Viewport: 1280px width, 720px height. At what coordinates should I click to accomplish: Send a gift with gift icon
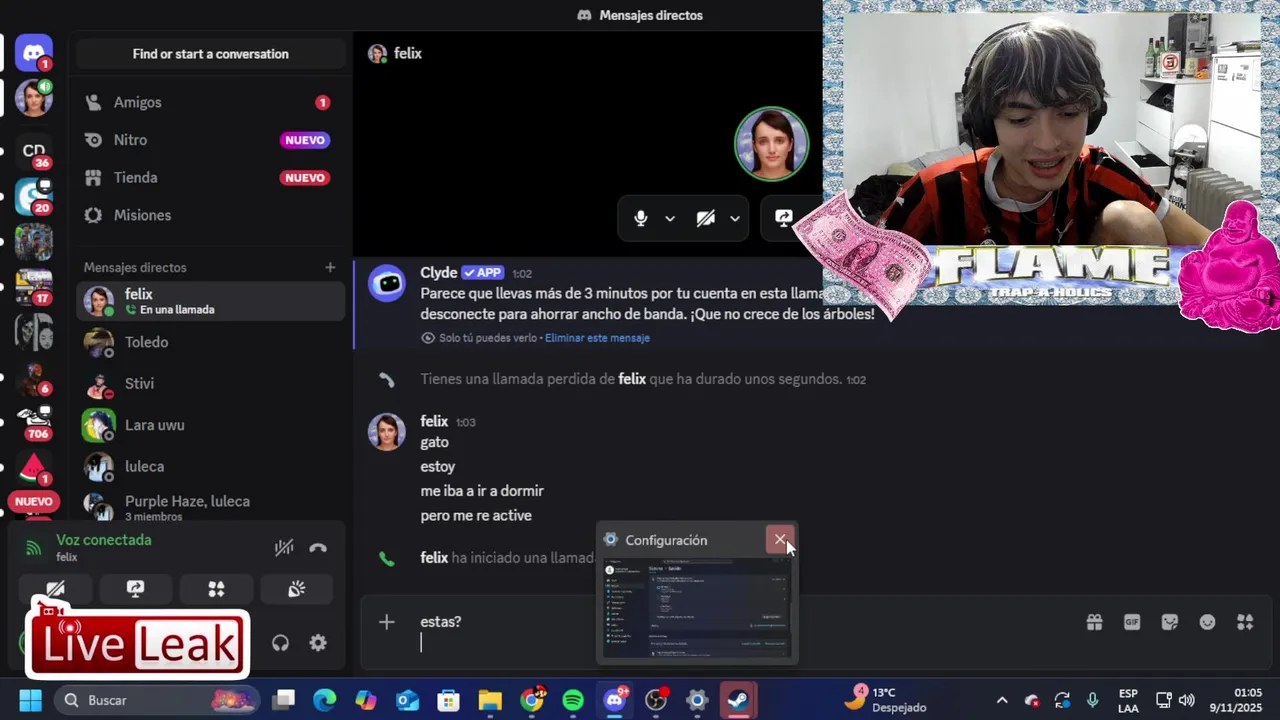[1095, 622]
